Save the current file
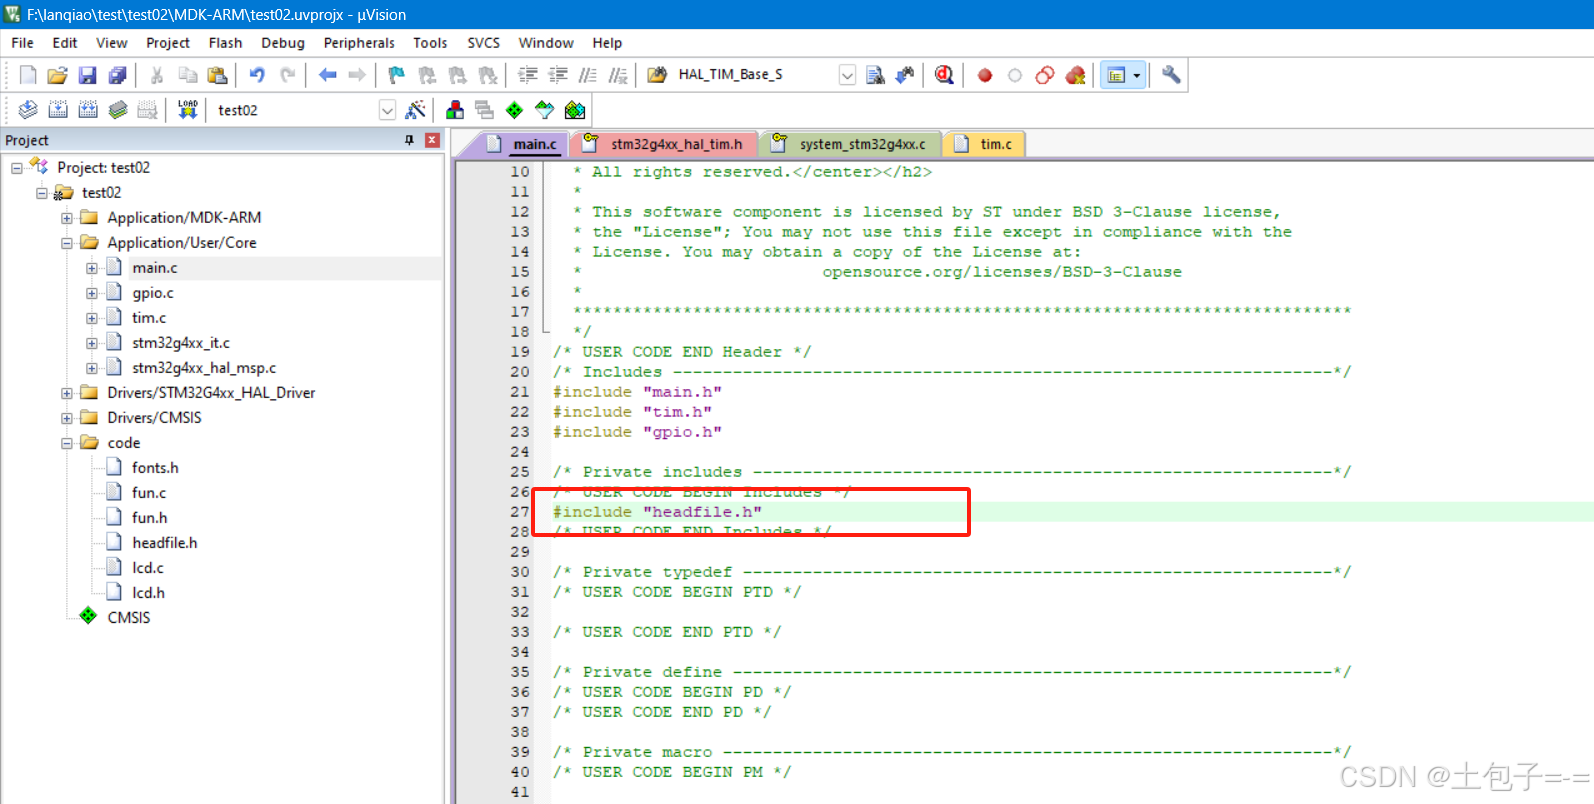 (88, 75)
